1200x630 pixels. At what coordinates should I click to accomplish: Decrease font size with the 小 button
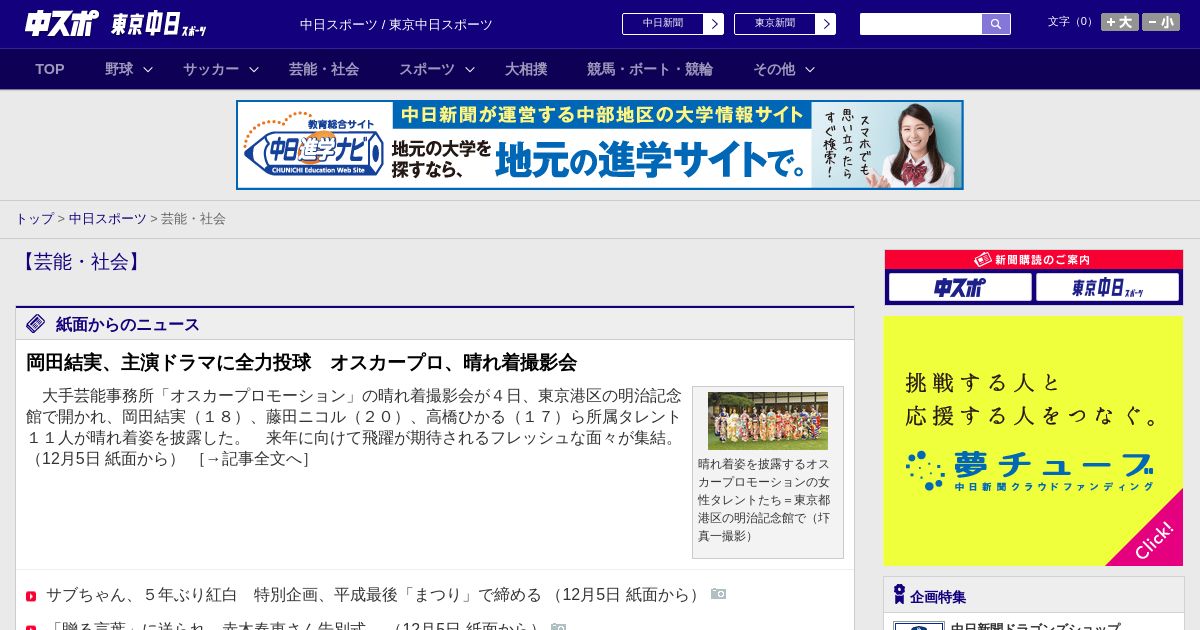[1161, 22]
